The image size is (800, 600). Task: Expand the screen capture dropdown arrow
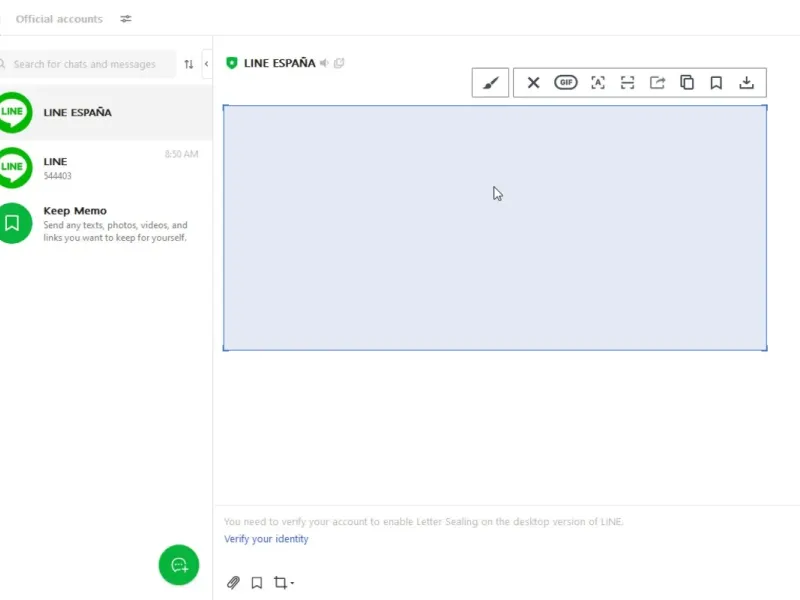point(292,583)
